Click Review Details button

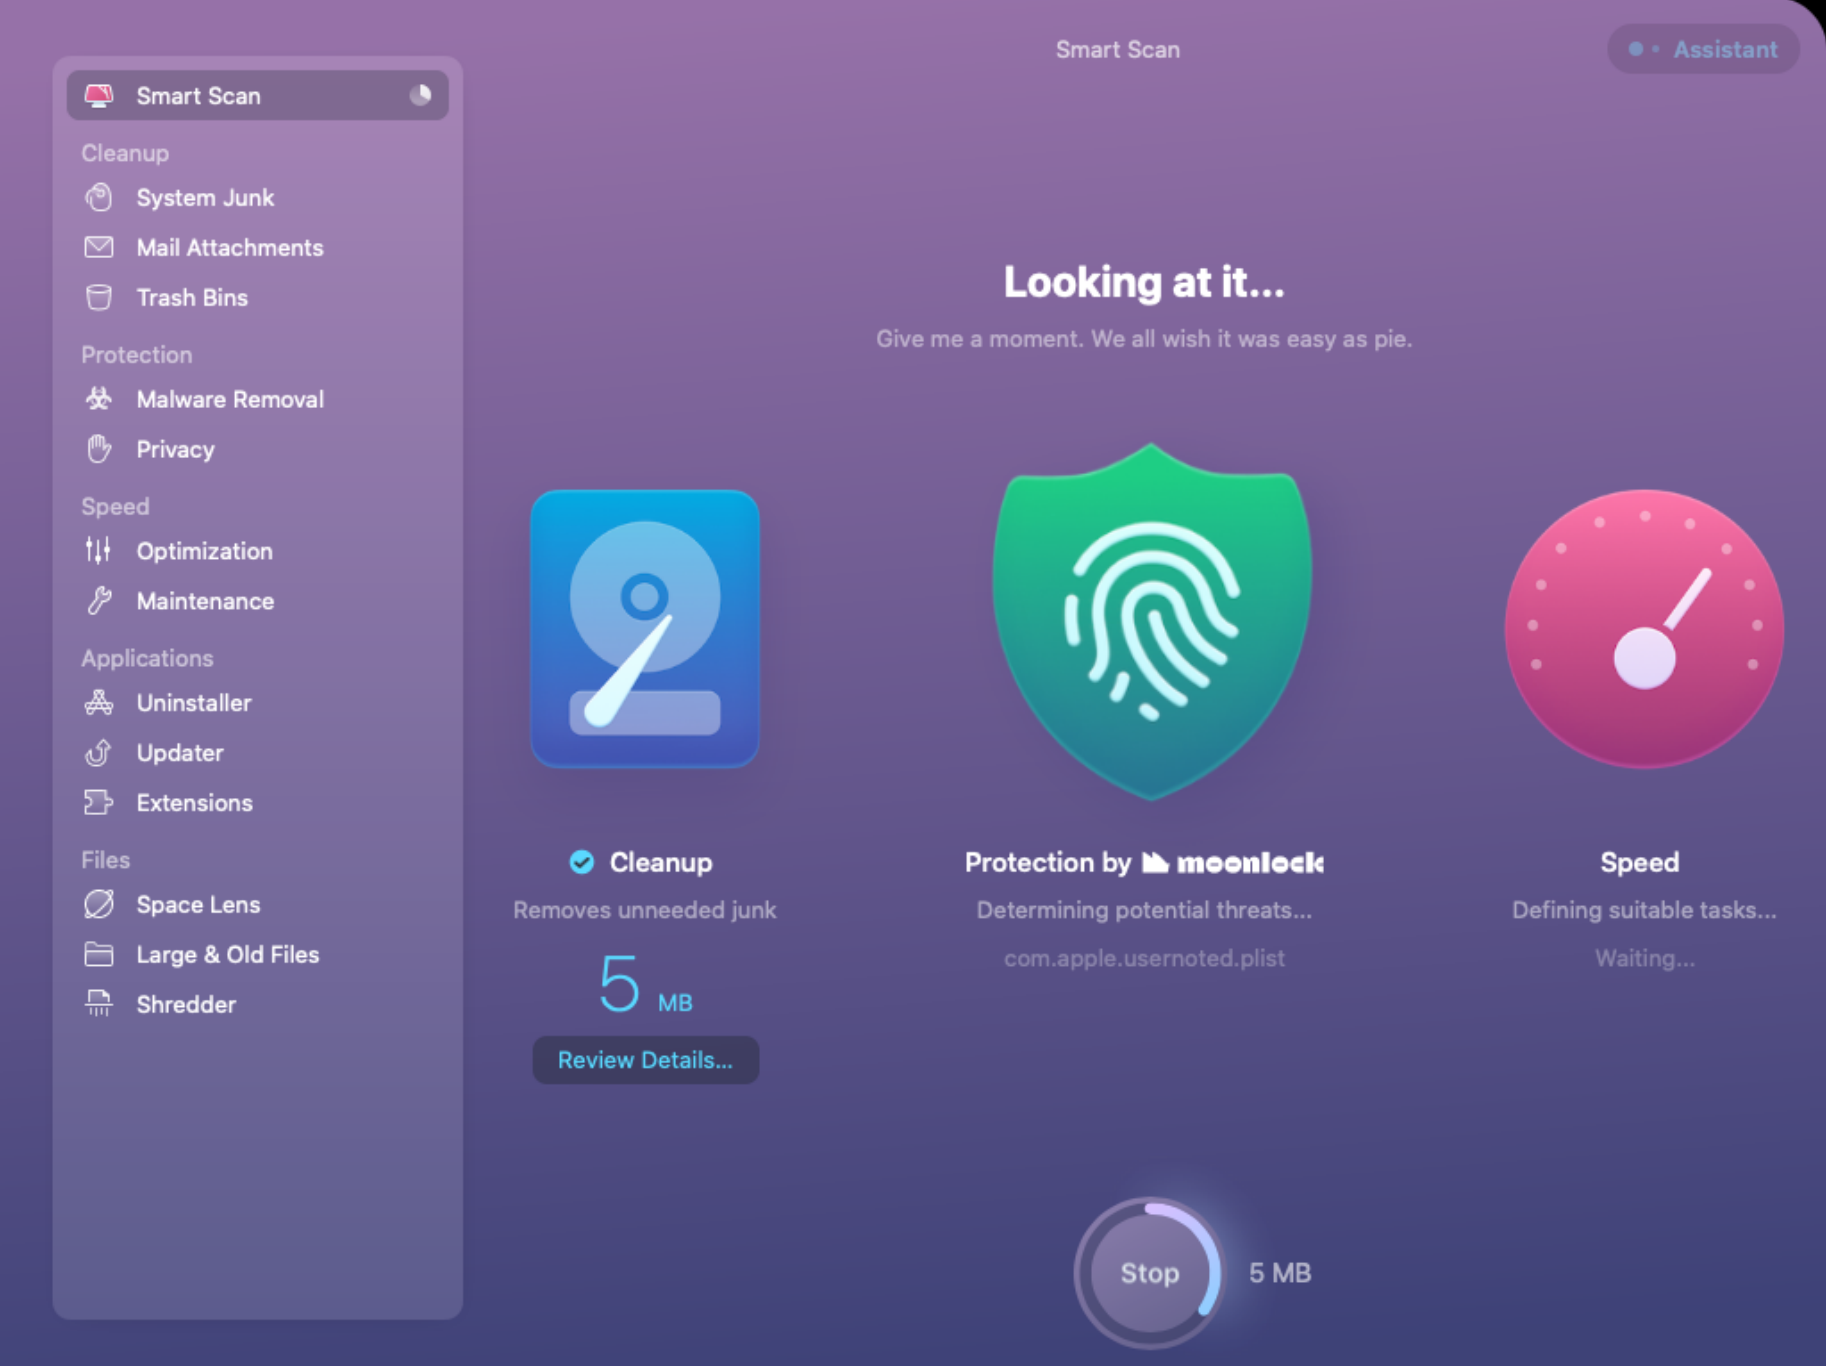[x=645, y=1060]
